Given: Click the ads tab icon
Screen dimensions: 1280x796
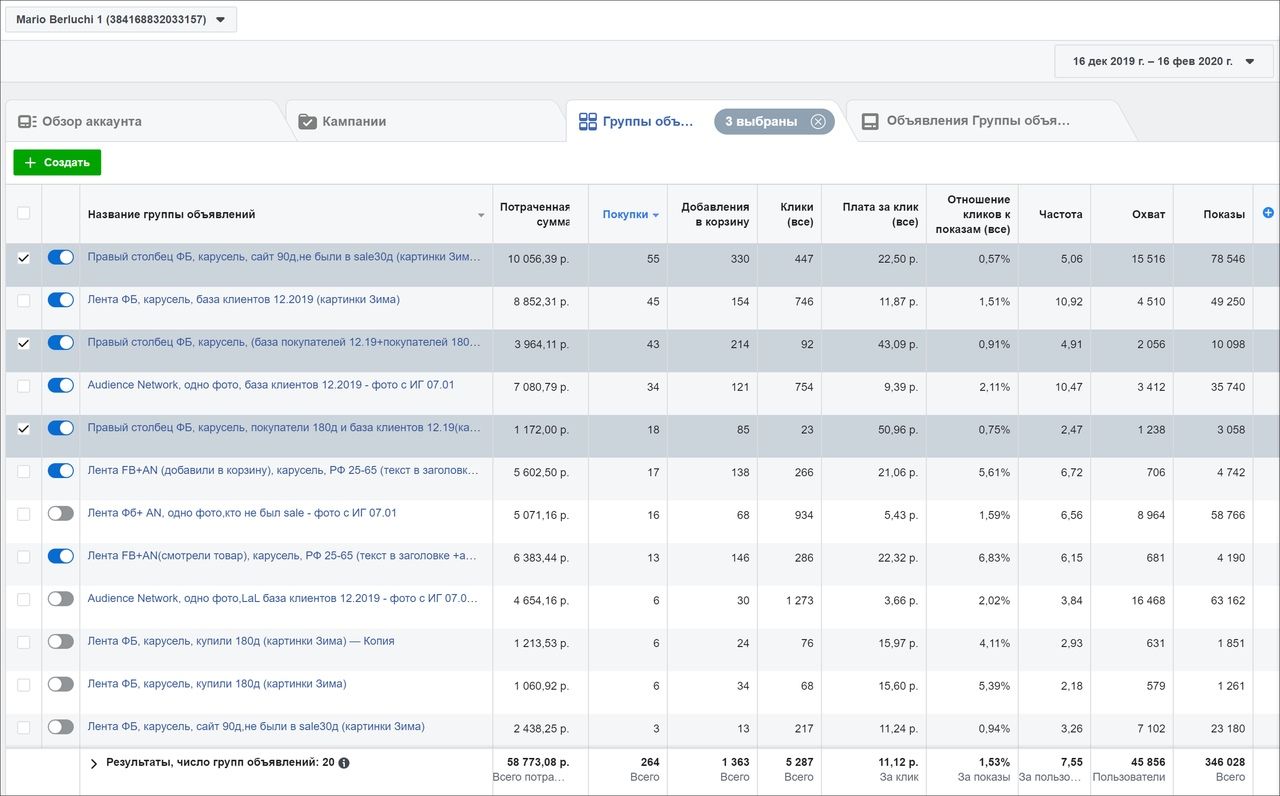Looking at the screenshot, I should (x=870, y=121).
